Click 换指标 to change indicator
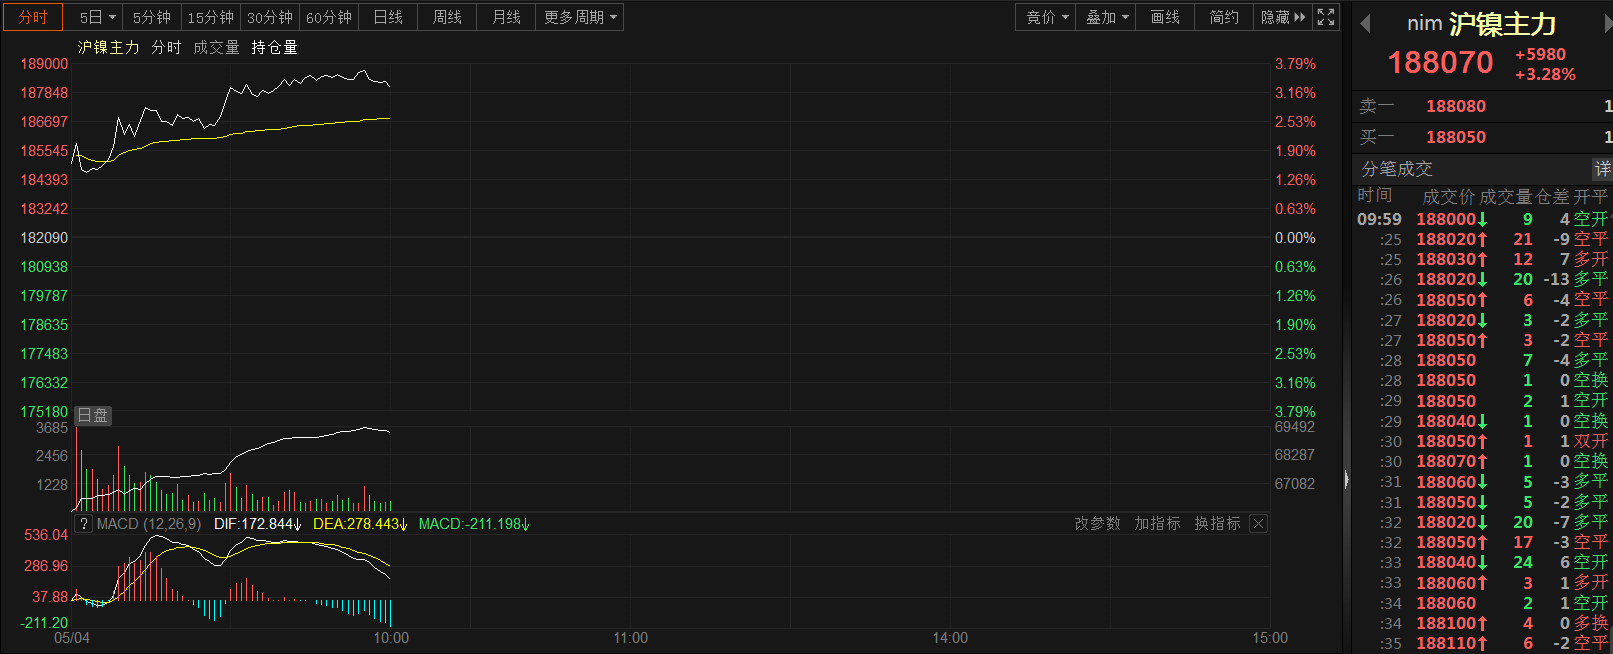Viewport: 1613px width, 654px height. pyautogui.click(x=1217, y=524)
